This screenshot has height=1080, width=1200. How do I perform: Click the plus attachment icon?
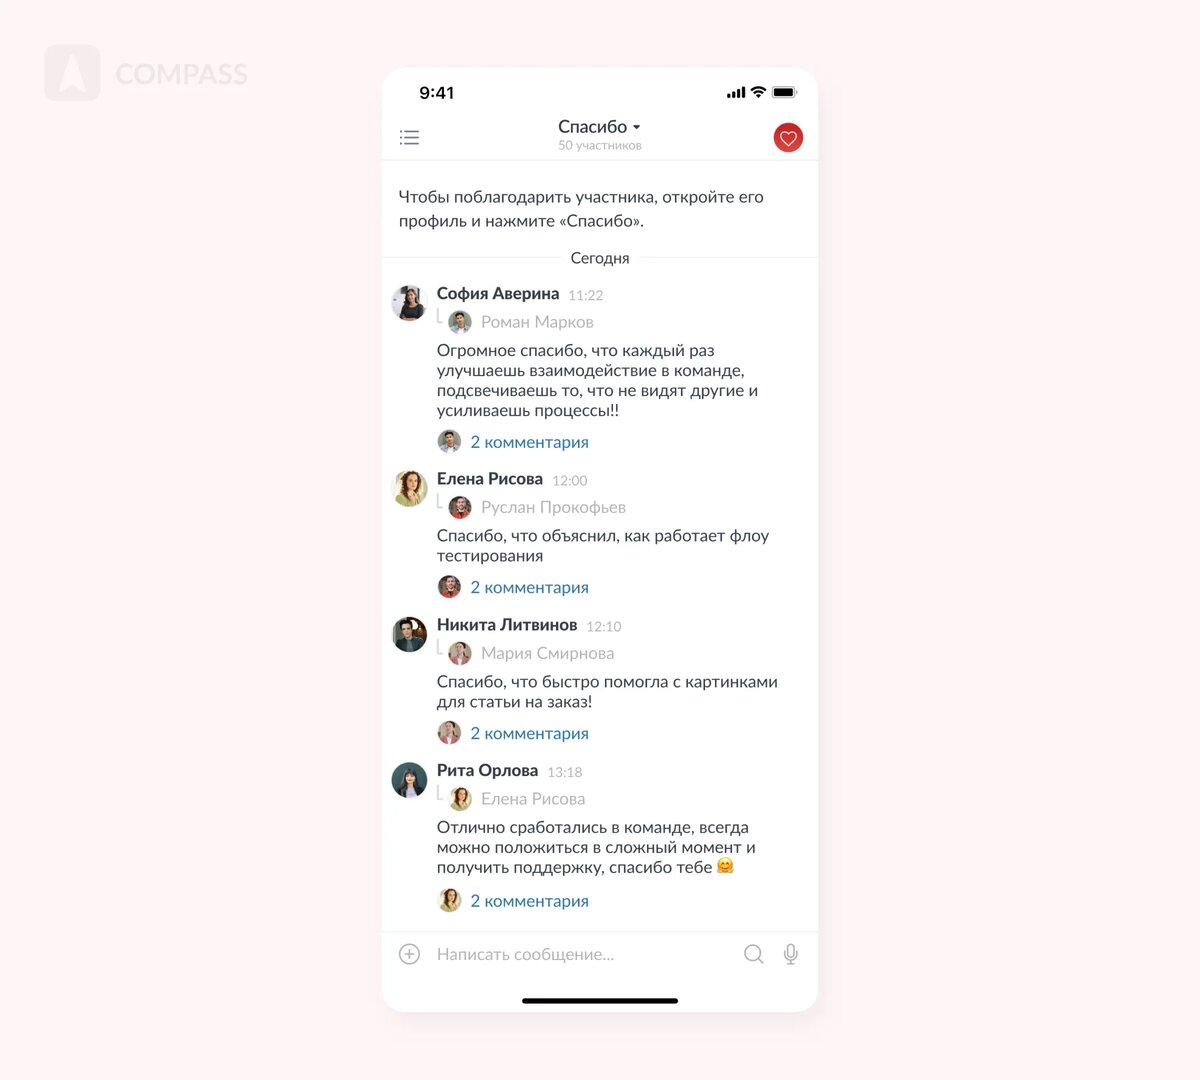click(x=410, y=954)
